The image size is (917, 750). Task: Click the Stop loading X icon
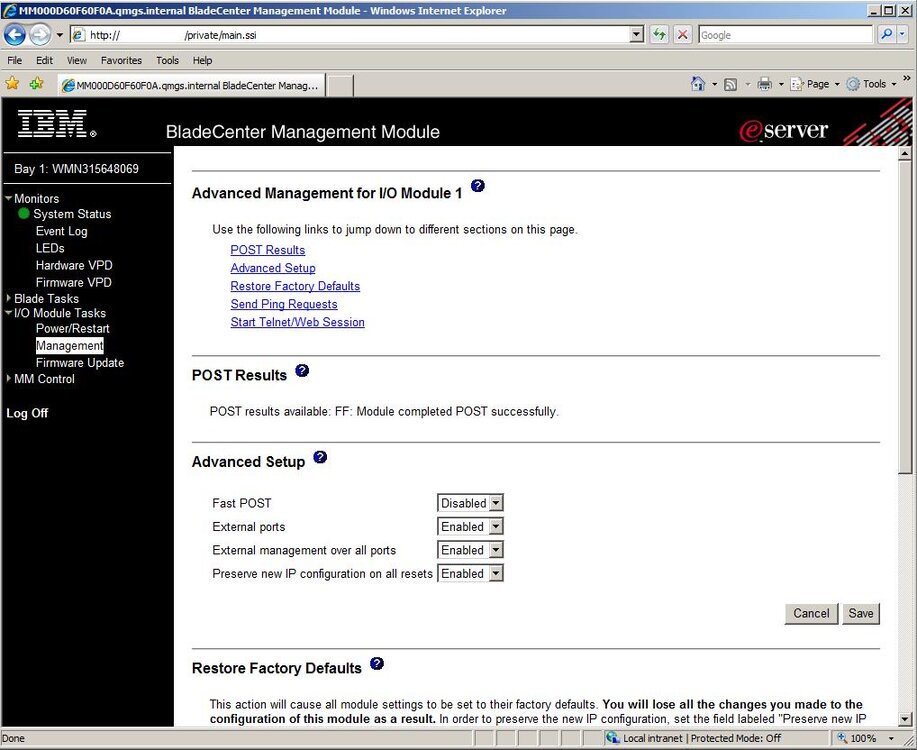[682, 35]
